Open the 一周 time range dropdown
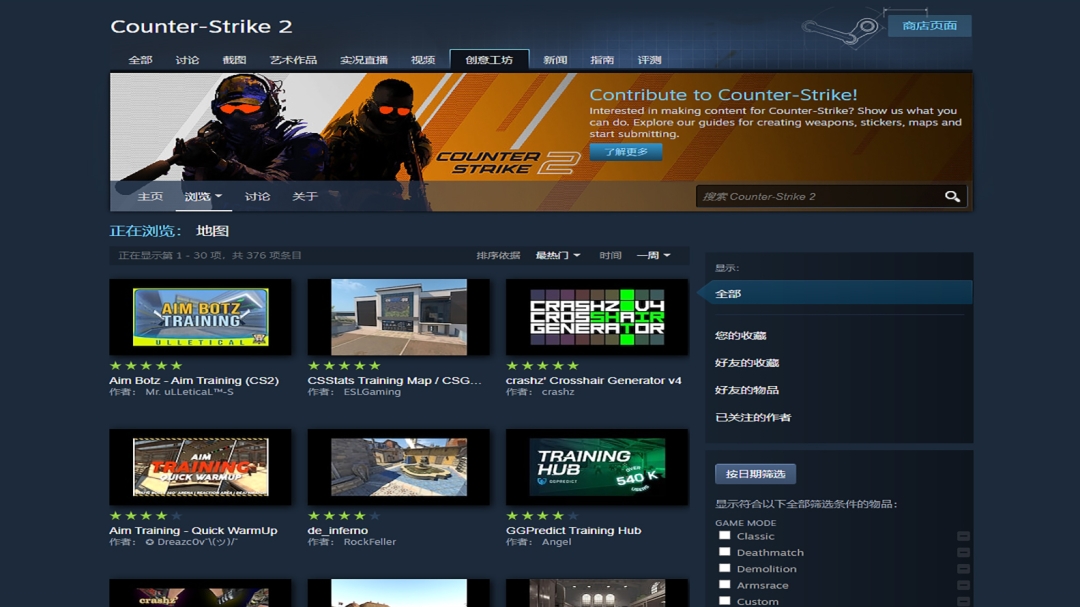The image size is (1080, 607). [654, 256]
